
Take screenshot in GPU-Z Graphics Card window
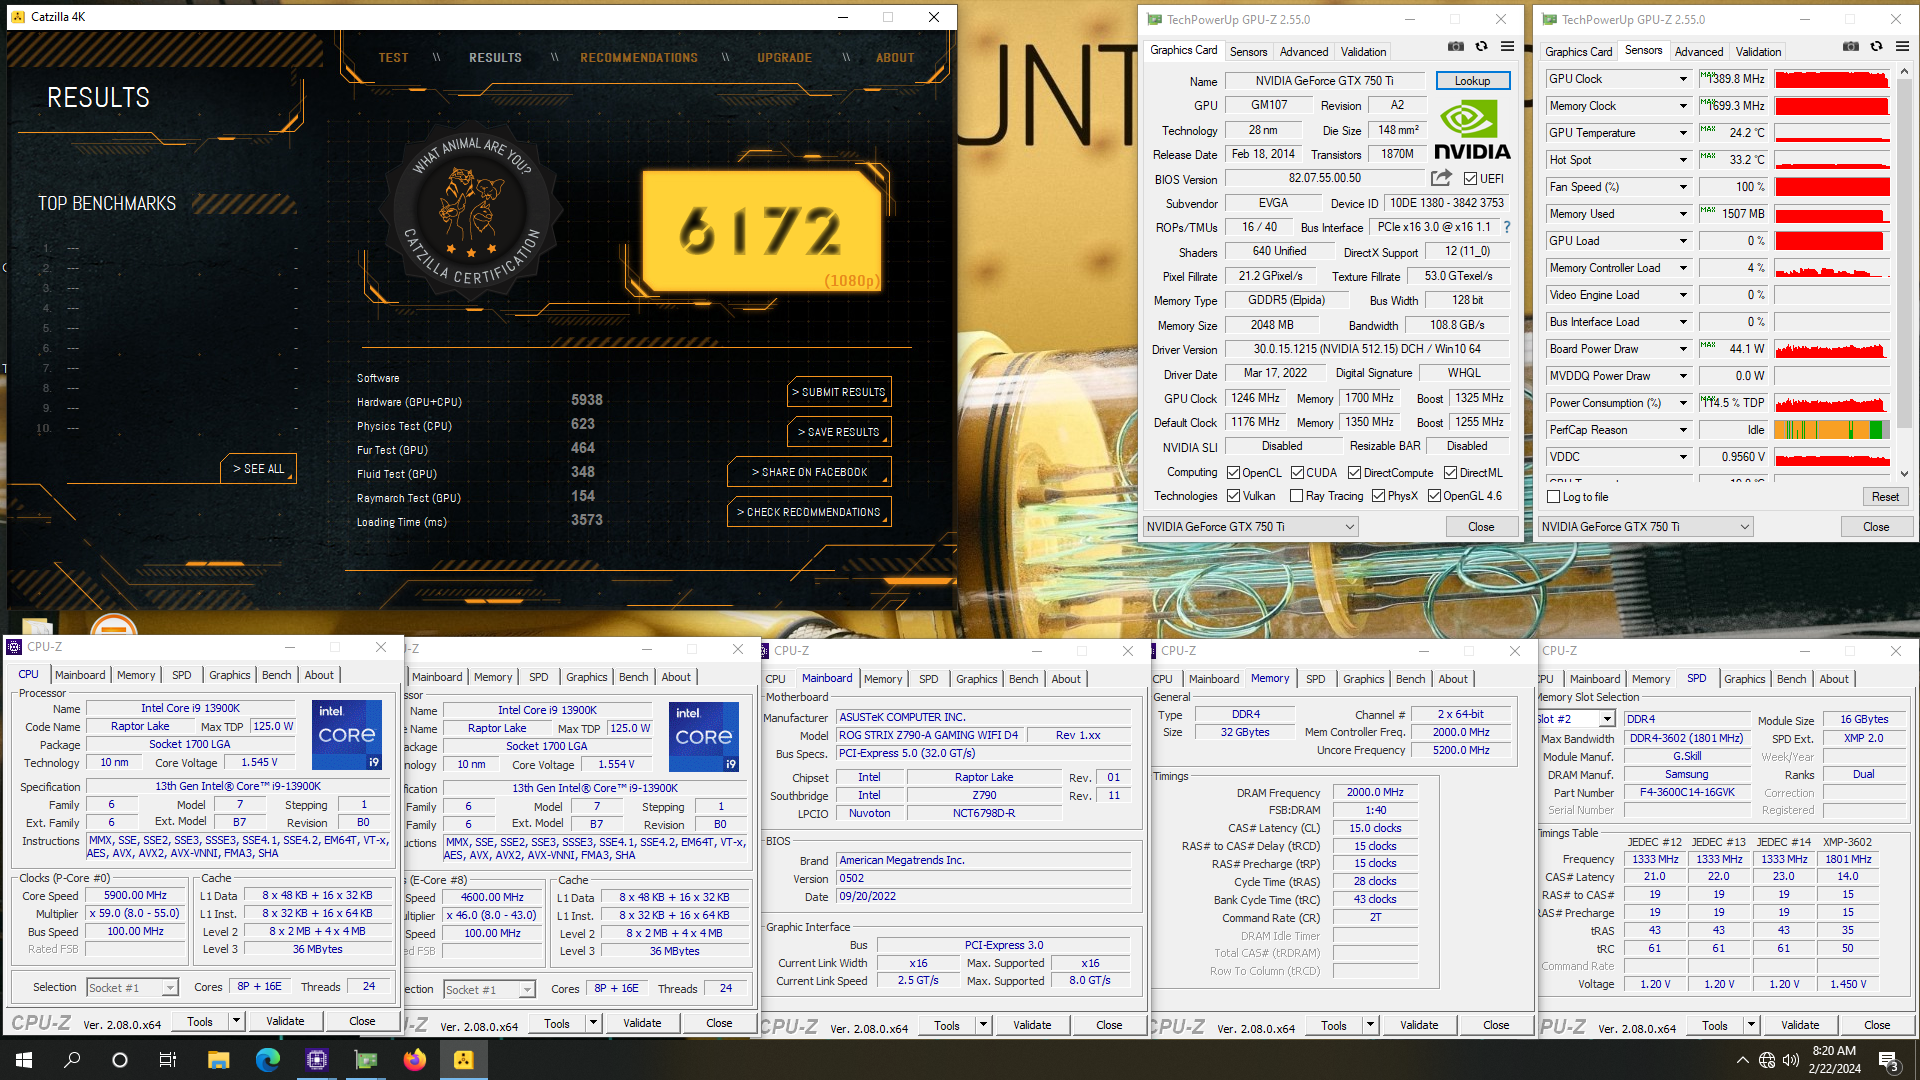(1456, 46)
